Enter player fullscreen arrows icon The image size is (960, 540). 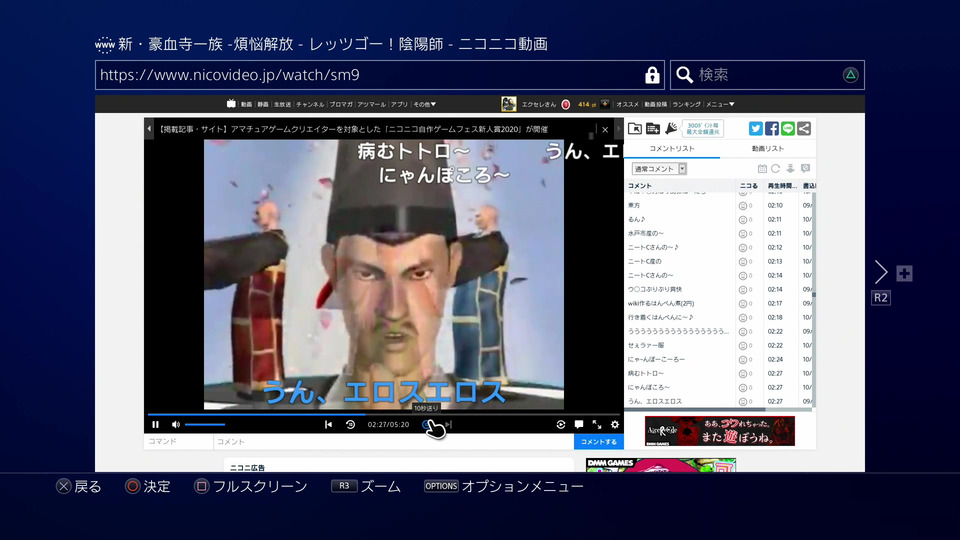click(597, 424)
